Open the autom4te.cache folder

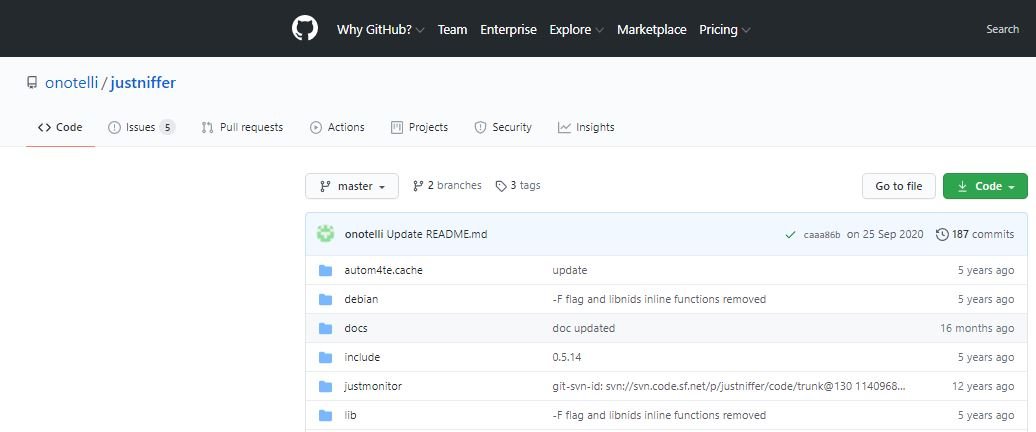pyautogui.click(x=383, y=270)
